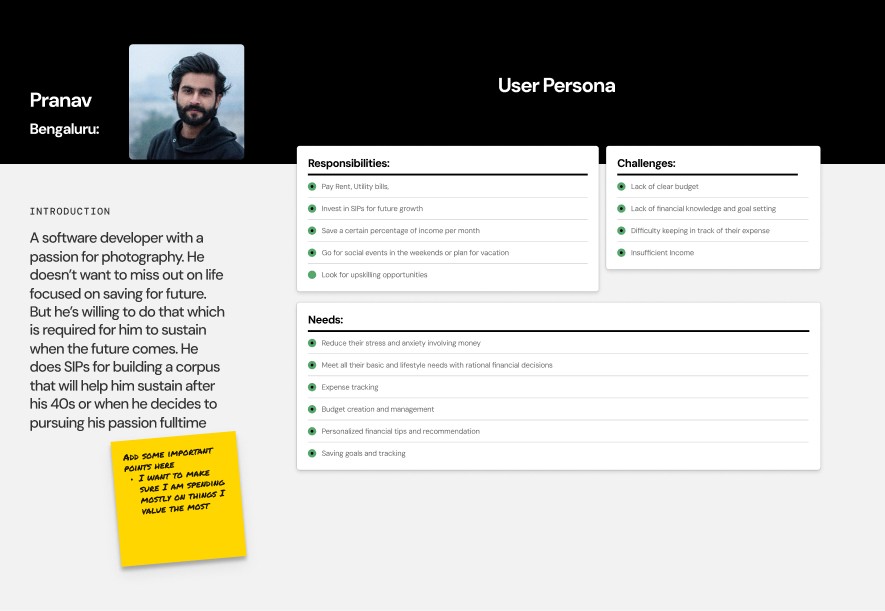The image size is (885, 611).
Task: Select the Lack of clear budget text
Action: pyautogui.click(x=664, y=187)
